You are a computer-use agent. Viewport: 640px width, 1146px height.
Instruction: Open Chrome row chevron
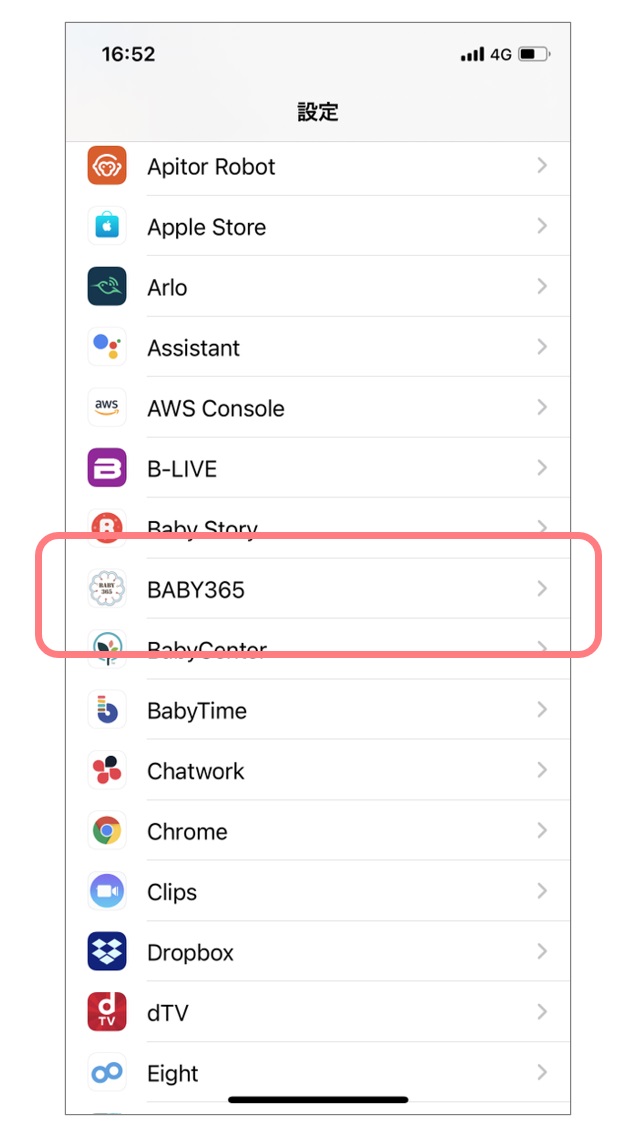coord(542,831)
